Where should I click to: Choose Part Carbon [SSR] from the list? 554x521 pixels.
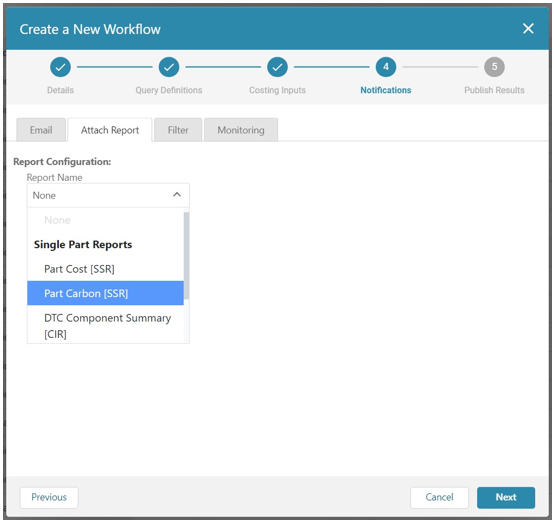[x=106, y=293]
